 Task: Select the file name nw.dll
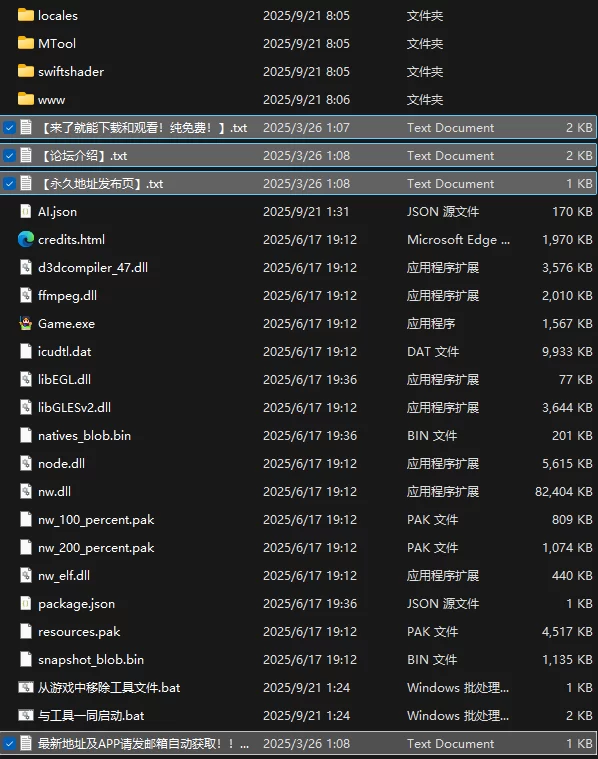click(x=54, y=491)
